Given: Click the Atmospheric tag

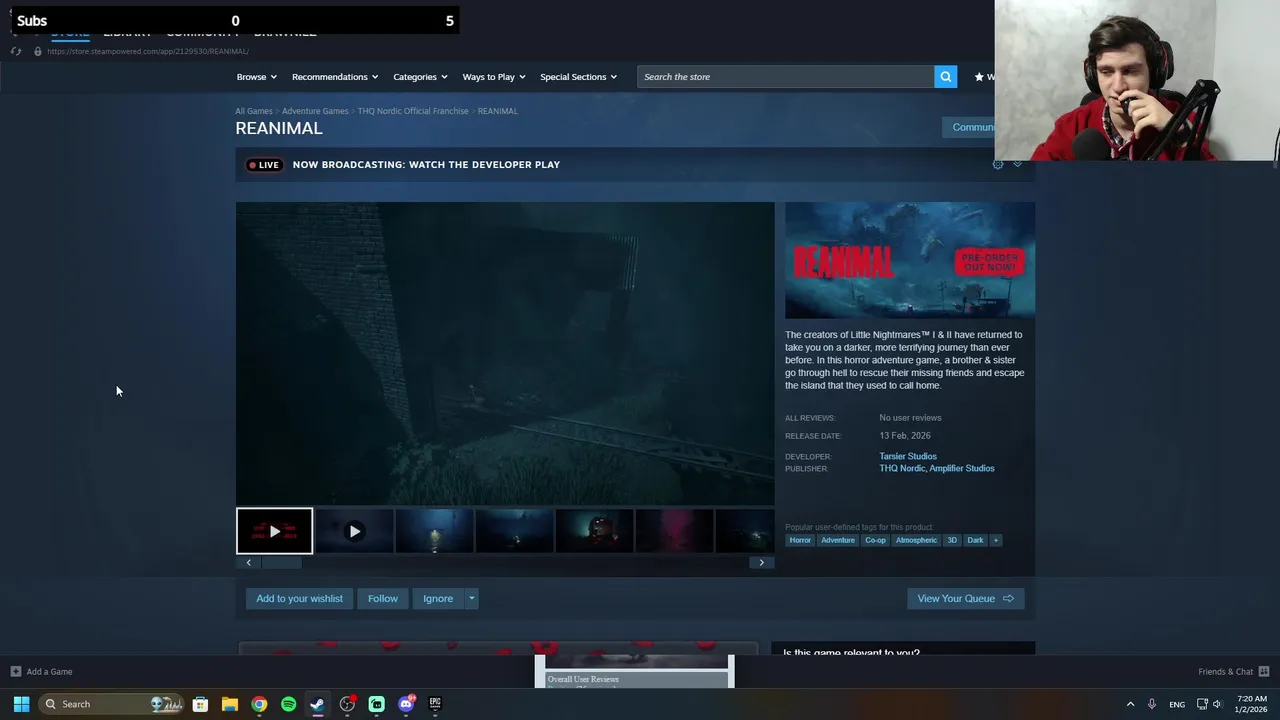Looking at the screenshot, I should pos(916,540).
